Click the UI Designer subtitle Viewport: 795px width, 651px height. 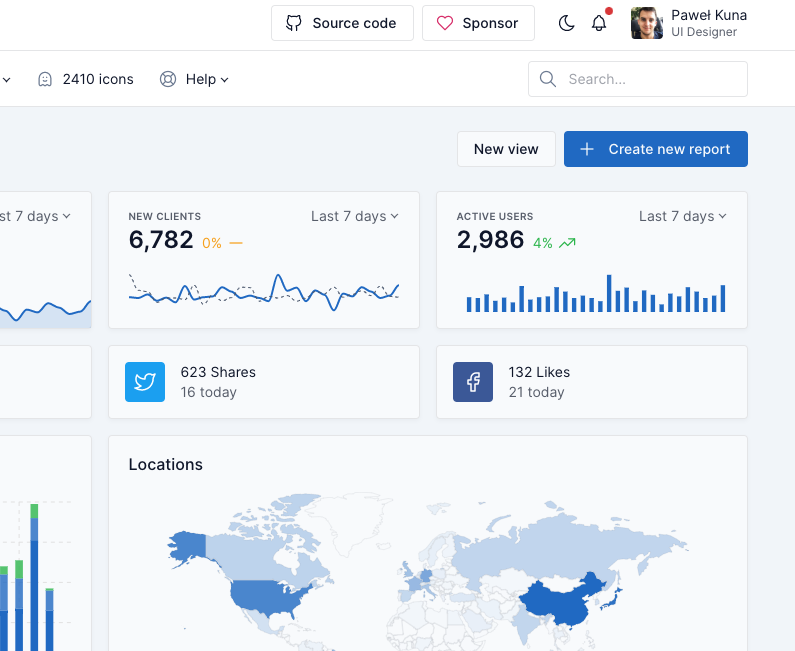click(x=704, y=32)
